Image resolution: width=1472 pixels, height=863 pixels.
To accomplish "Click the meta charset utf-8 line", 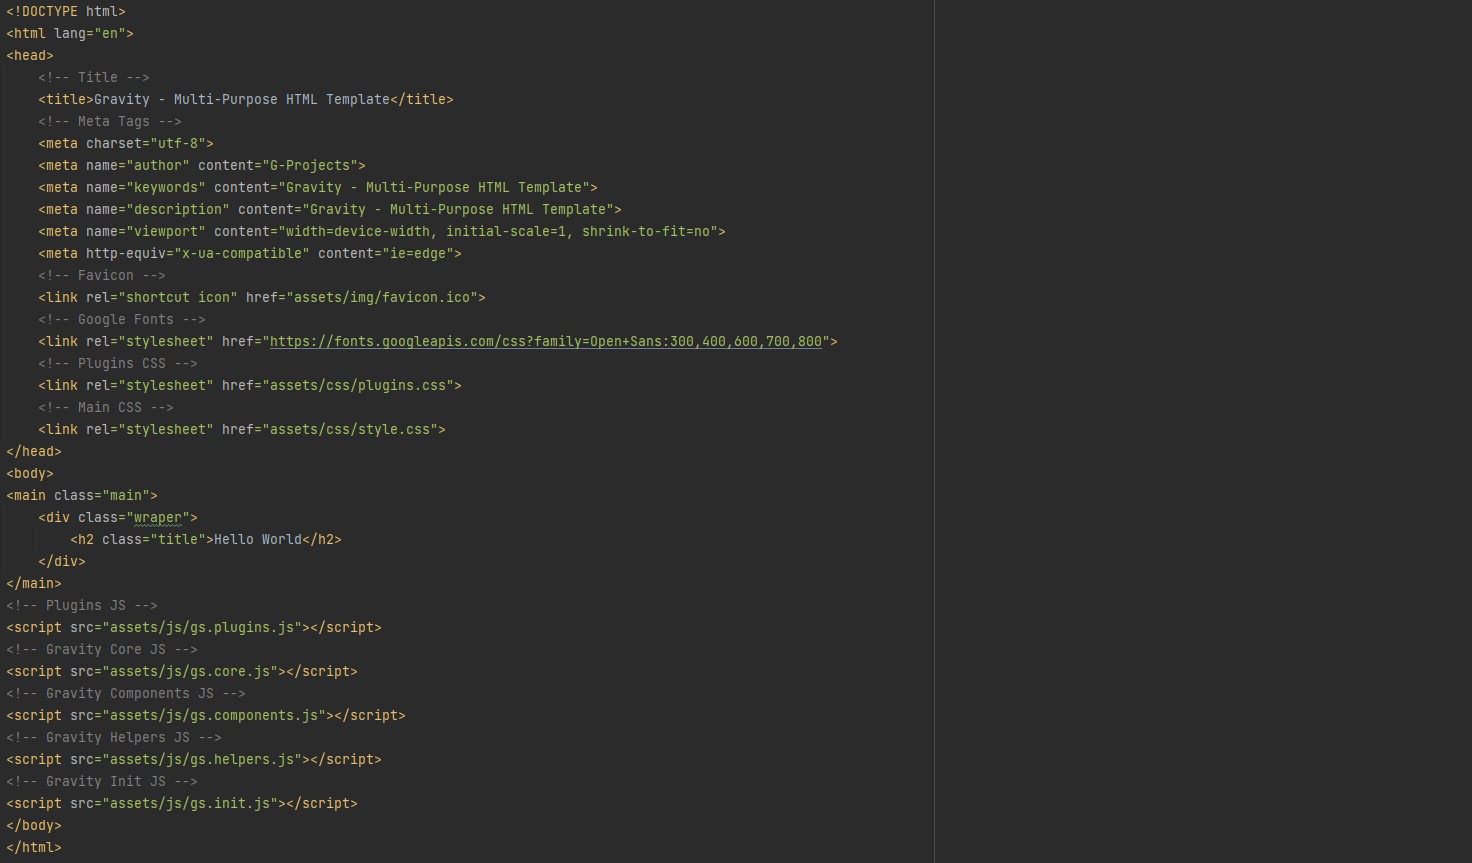I will [126, 144].
